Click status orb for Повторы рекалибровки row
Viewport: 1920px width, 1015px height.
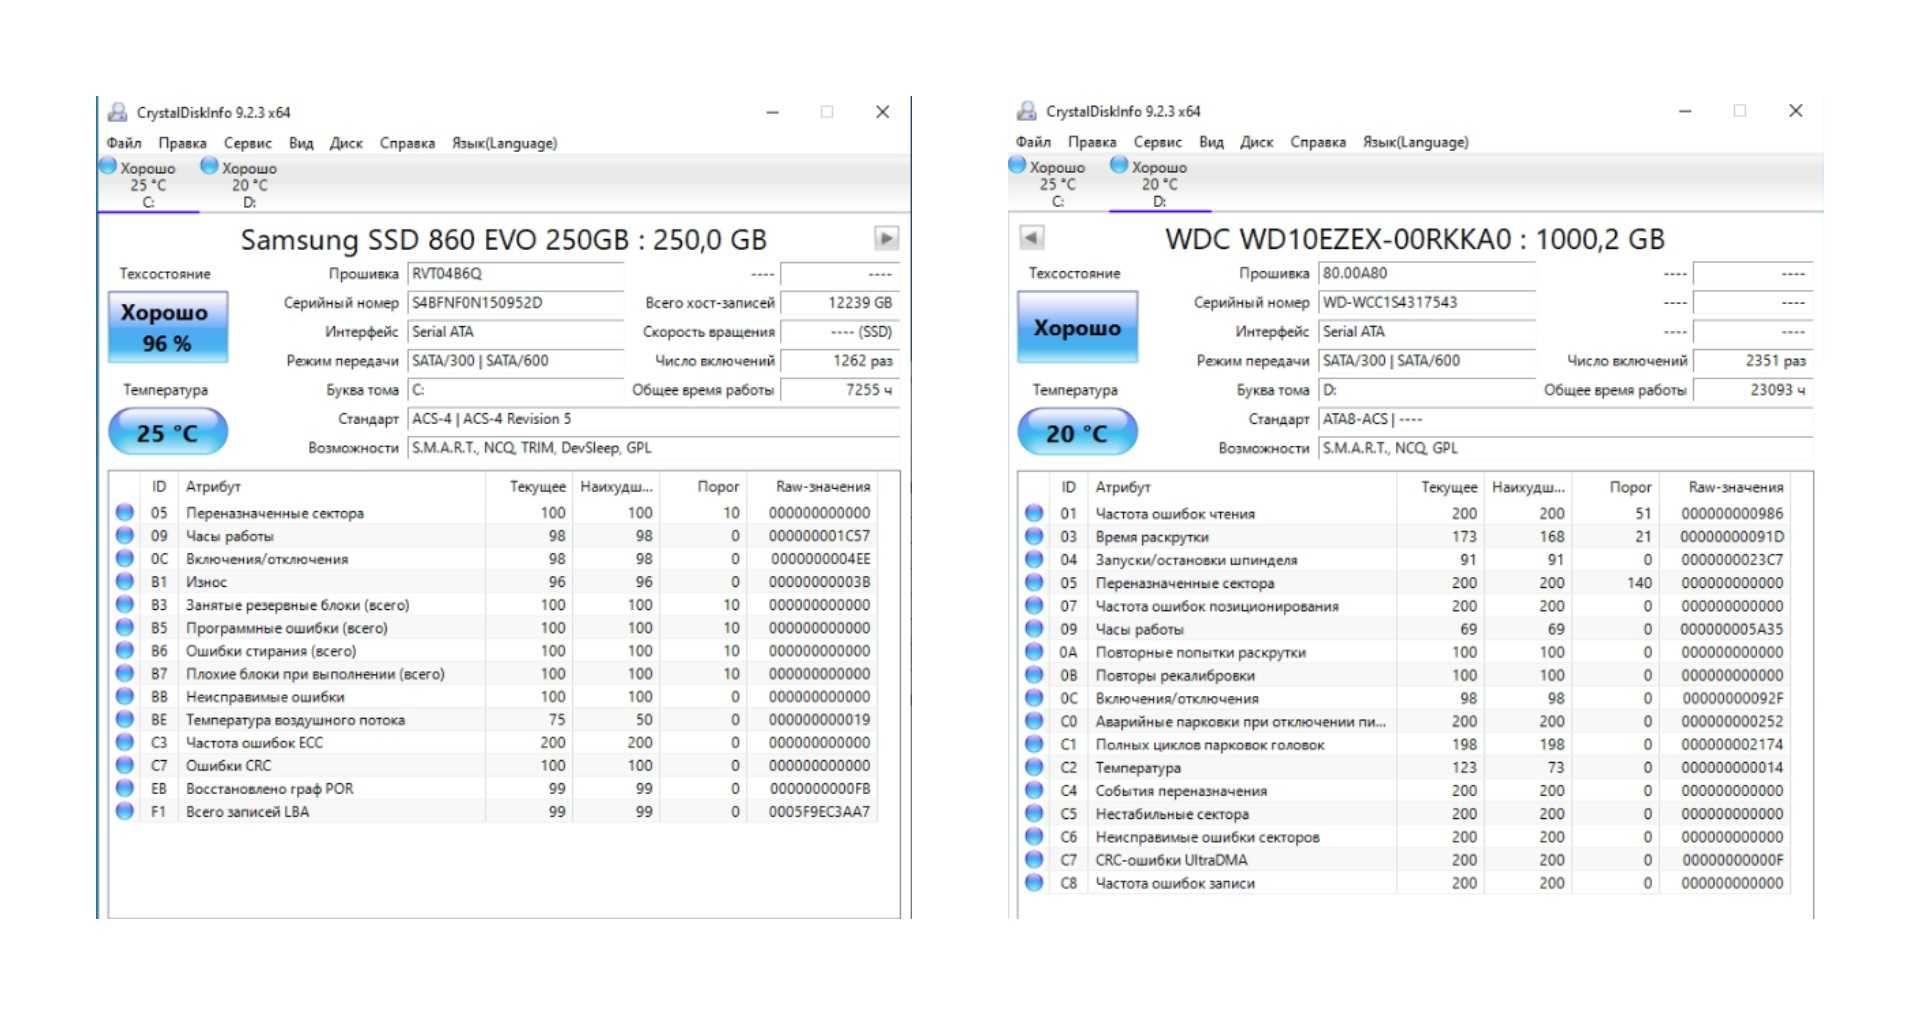[1034, 675]
